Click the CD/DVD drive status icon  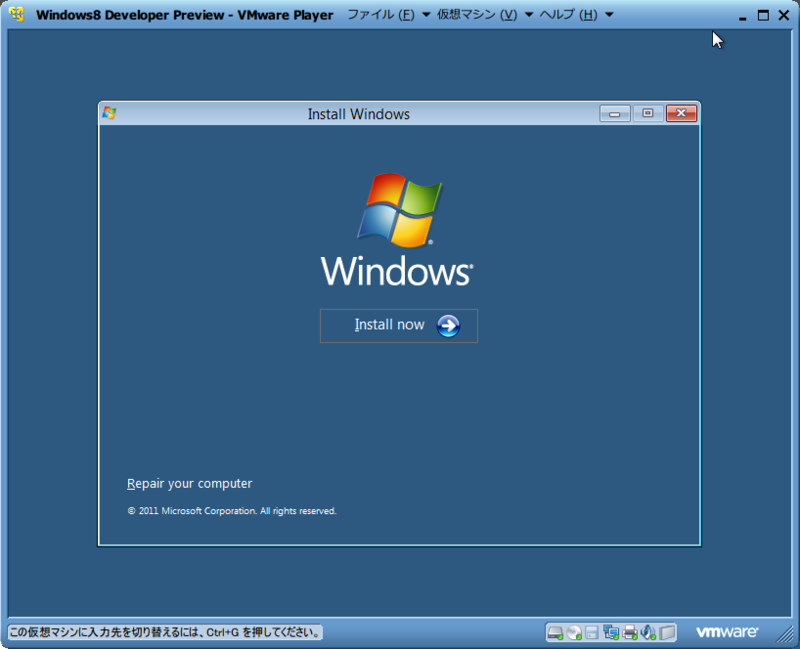pyautogui.click(x=574, y=633)
